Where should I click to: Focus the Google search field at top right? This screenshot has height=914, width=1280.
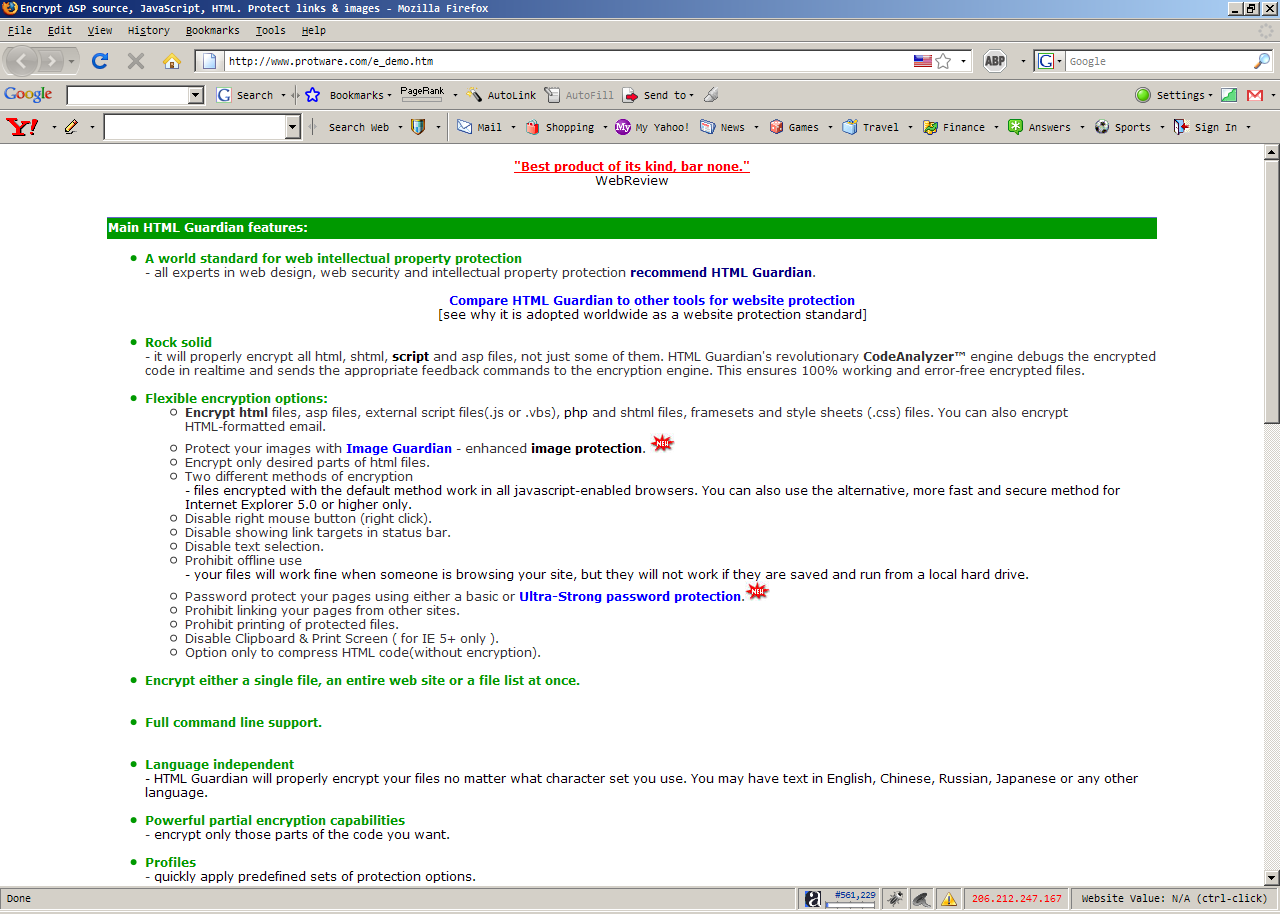pos(1158,61)
